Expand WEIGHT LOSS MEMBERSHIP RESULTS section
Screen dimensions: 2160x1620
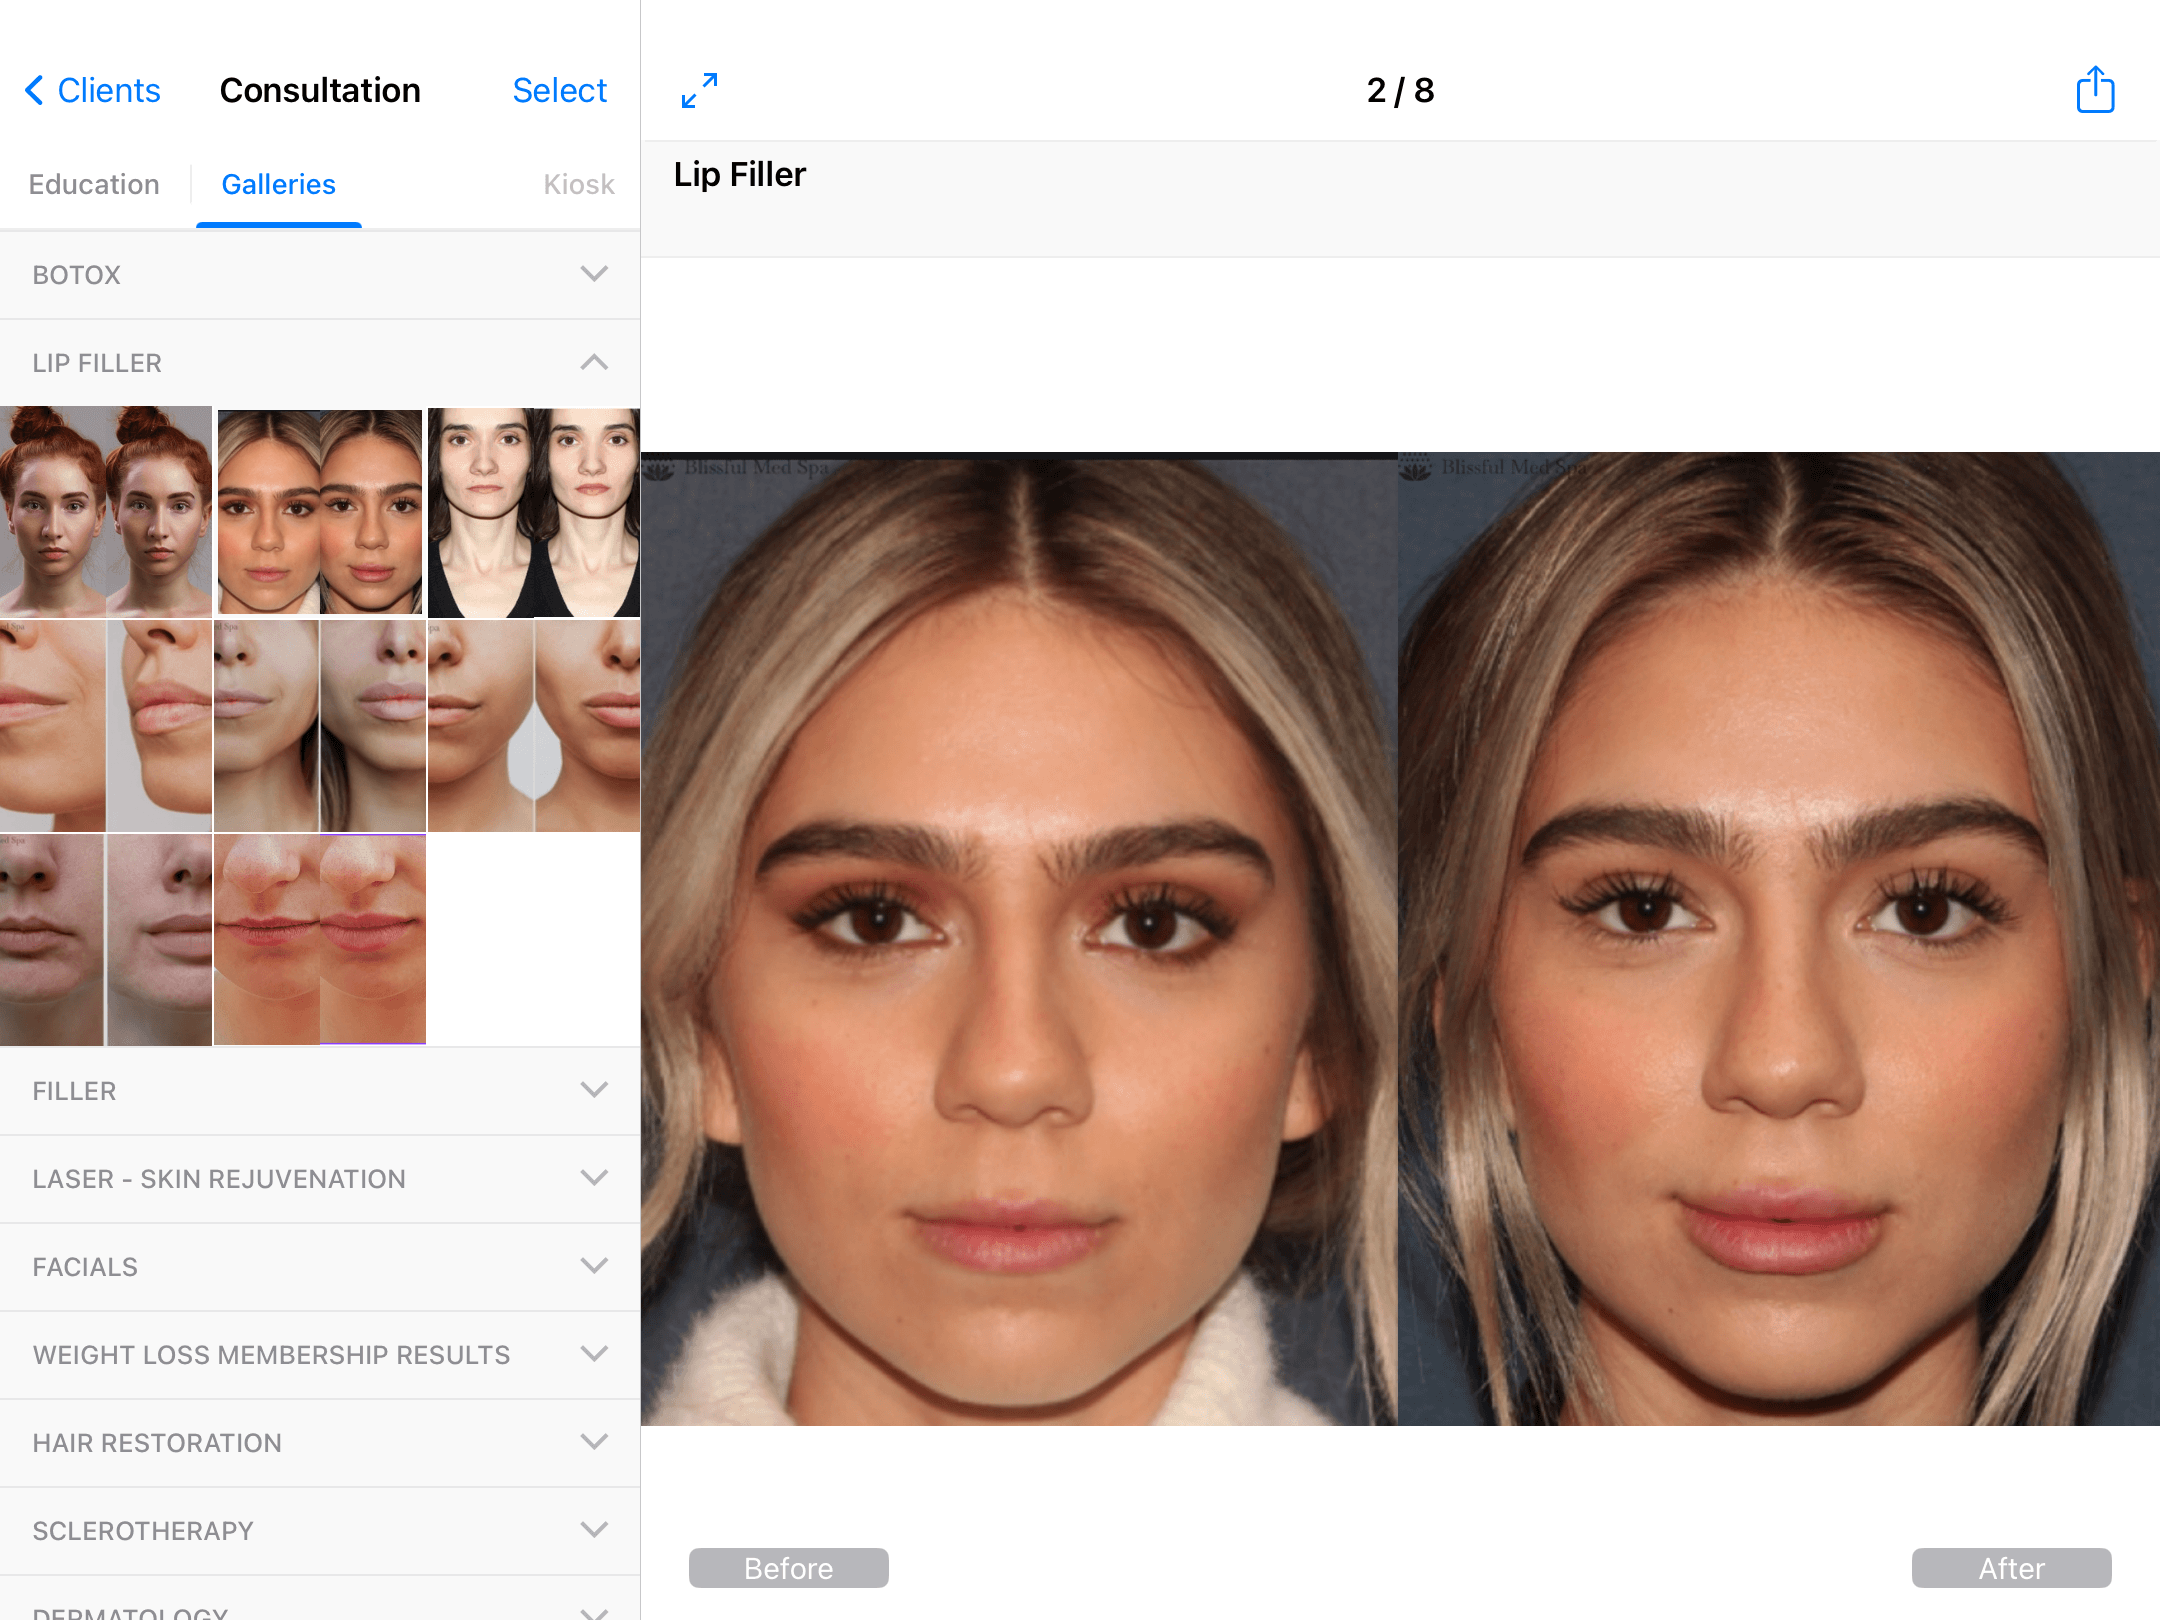click(594, 1354)
